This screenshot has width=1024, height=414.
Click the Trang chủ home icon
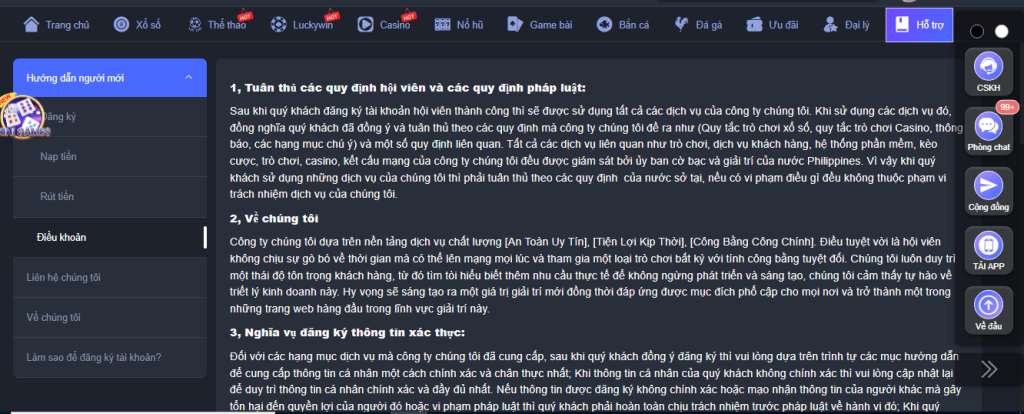(x=31, y=25)
